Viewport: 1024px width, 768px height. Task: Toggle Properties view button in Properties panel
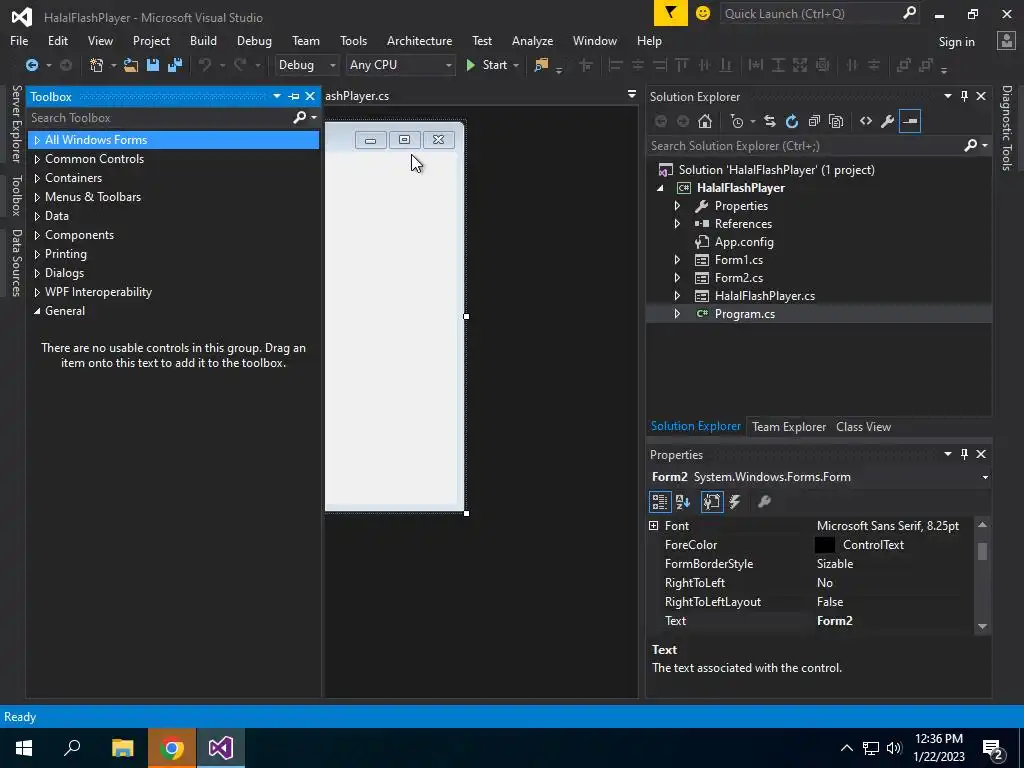coord(712,502)
